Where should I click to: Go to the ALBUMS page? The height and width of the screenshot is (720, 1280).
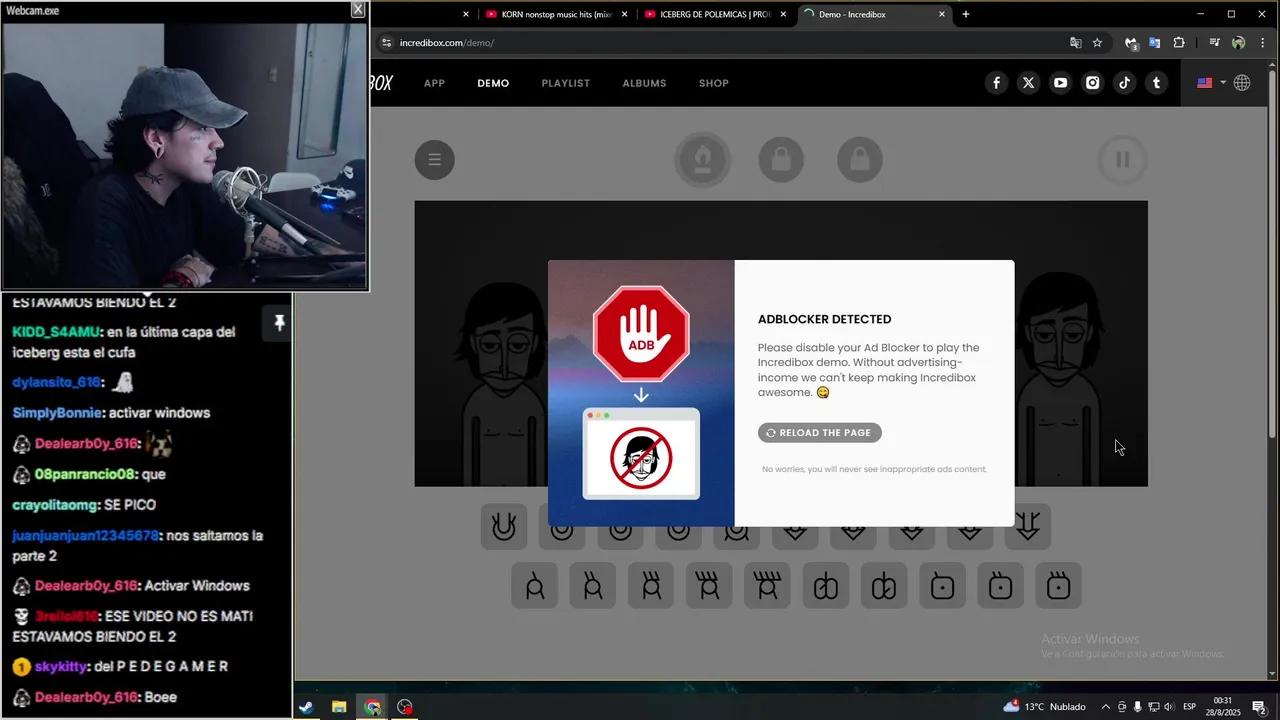644,83
